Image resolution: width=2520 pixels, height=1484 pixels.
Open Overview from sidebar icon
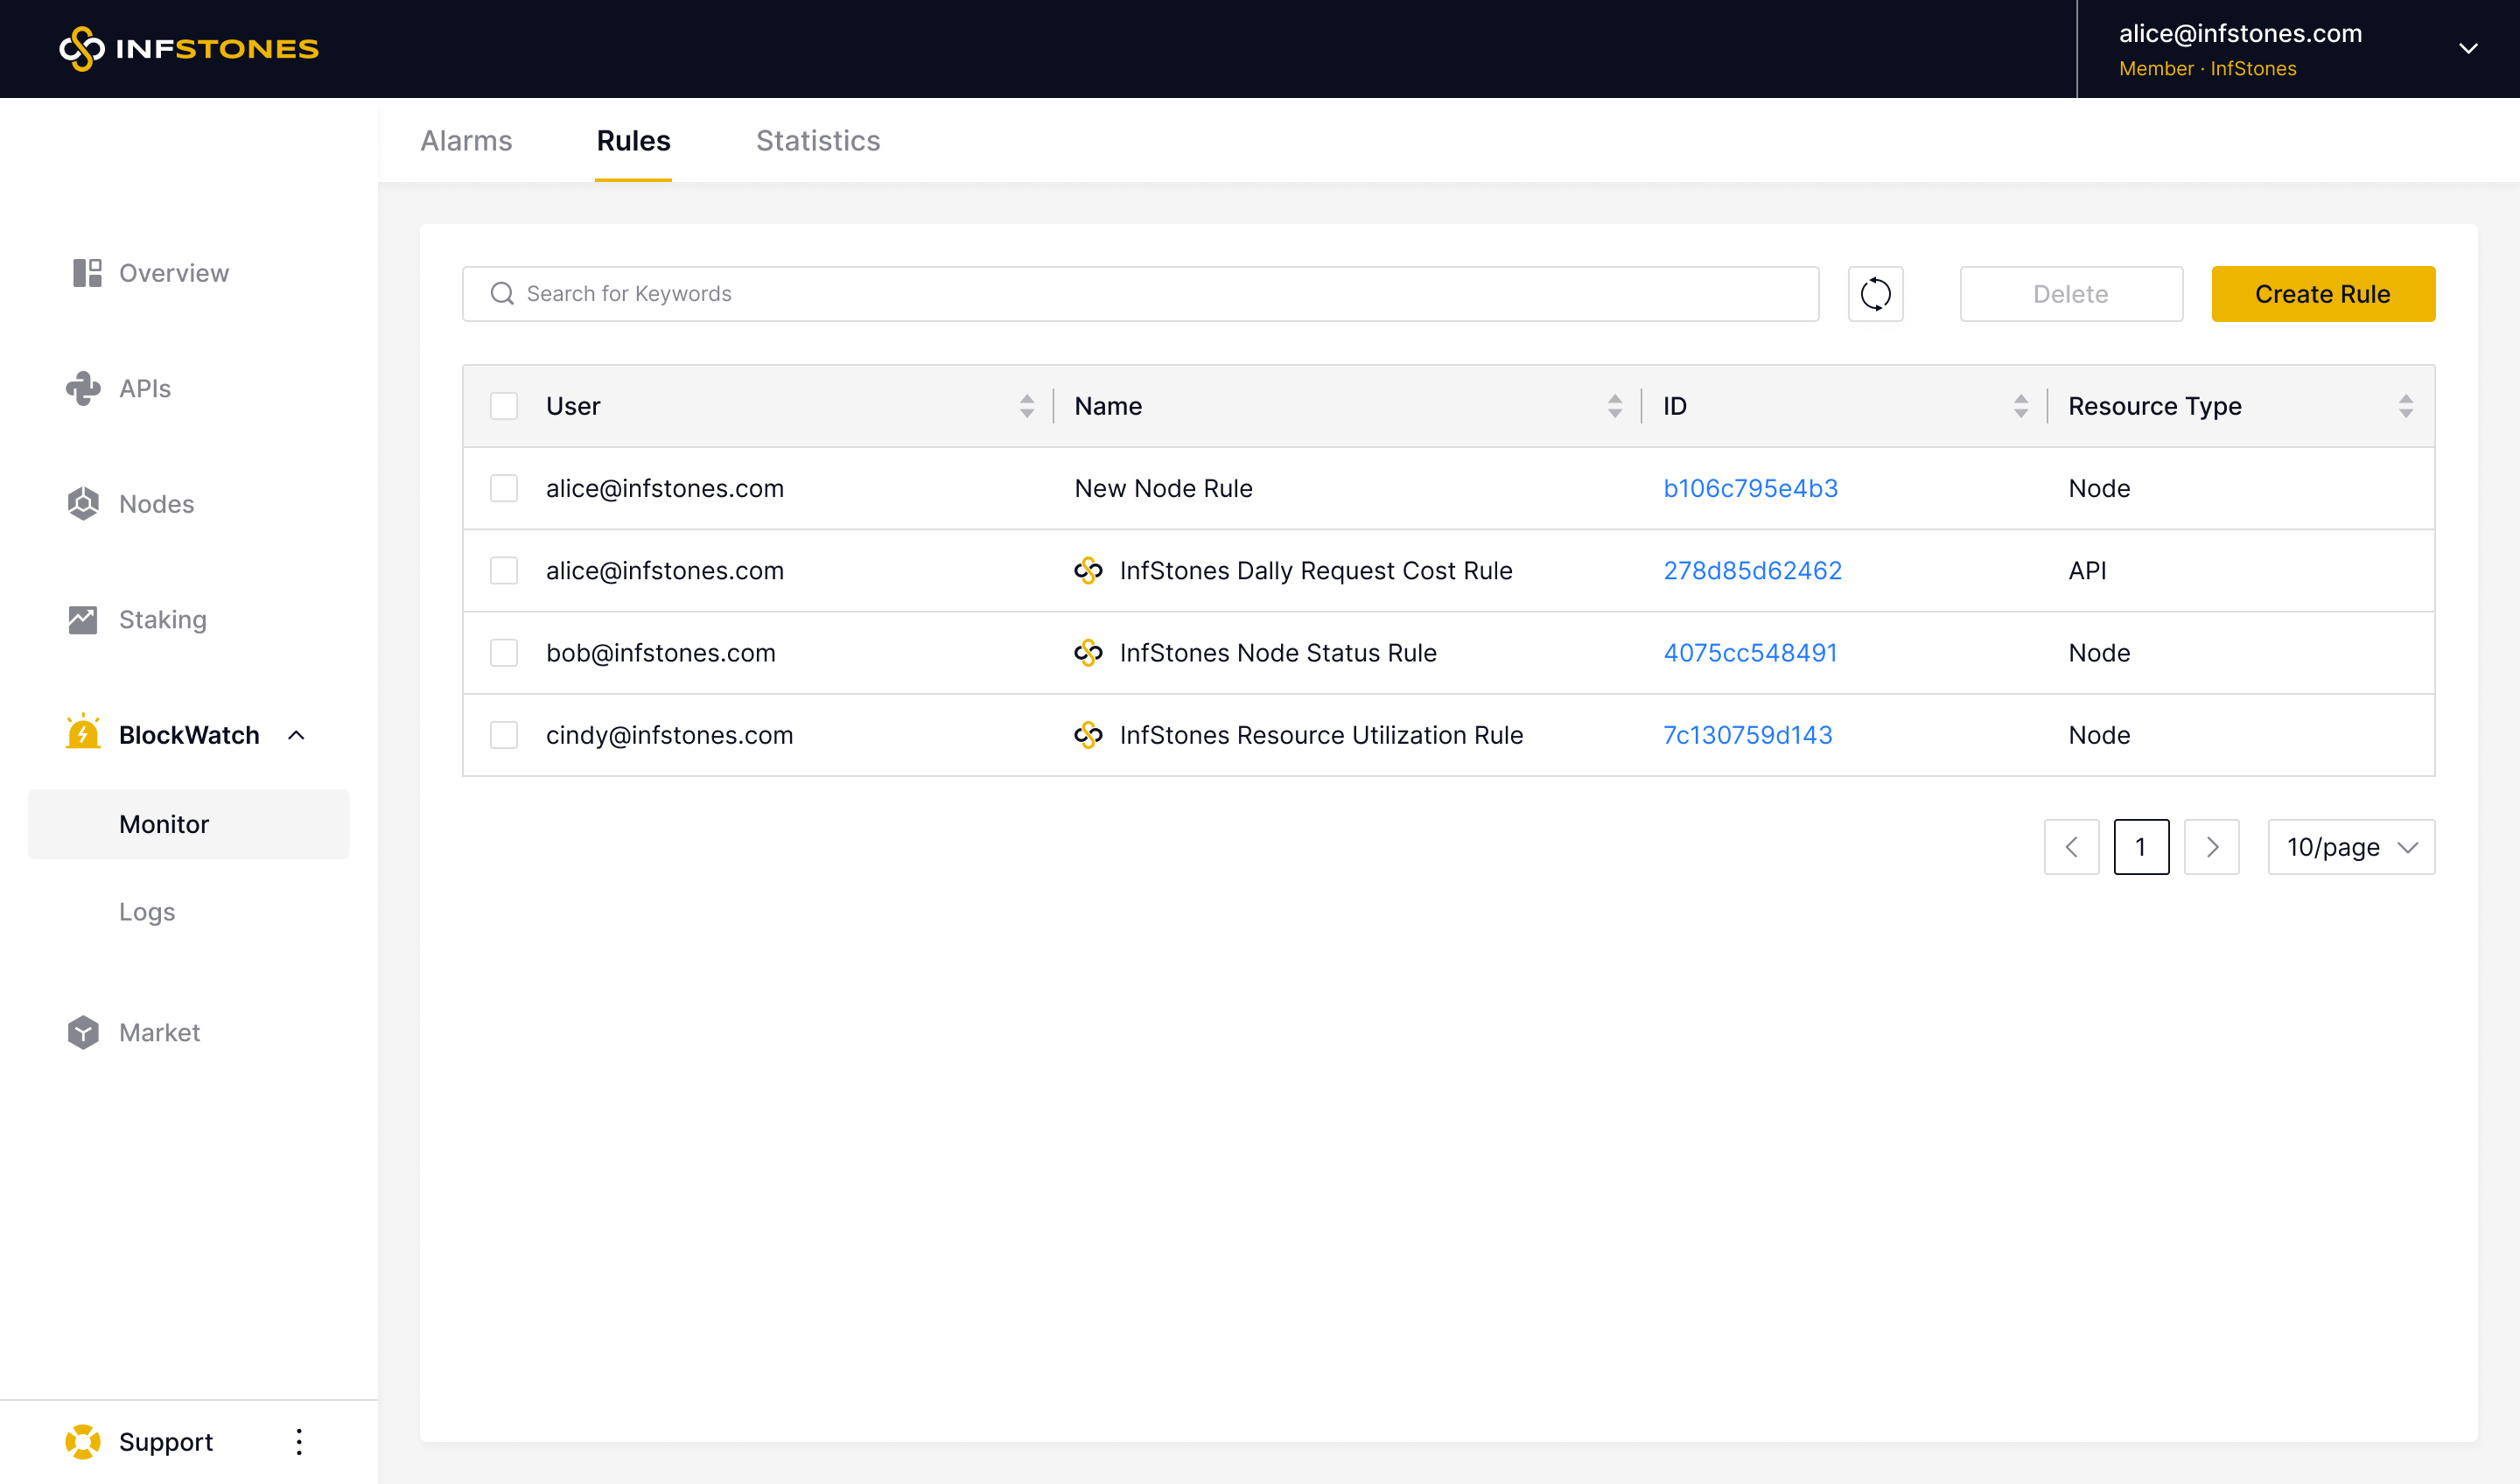tap(87, 273)
